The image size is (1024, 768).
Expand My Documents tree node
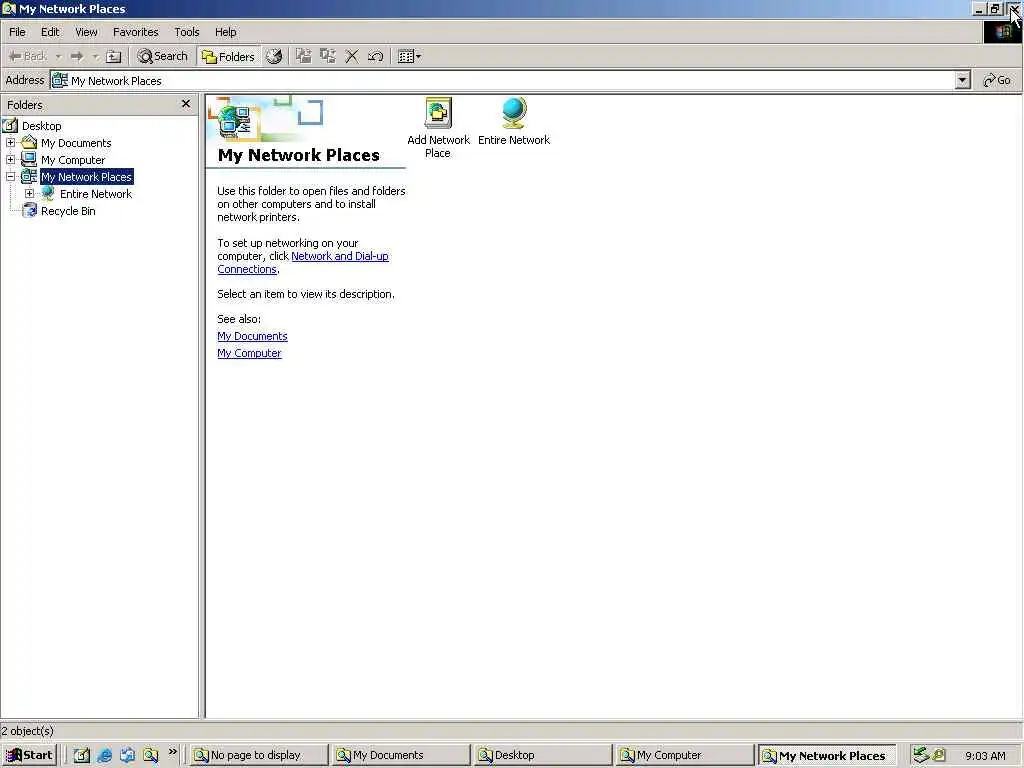point(10,142)
